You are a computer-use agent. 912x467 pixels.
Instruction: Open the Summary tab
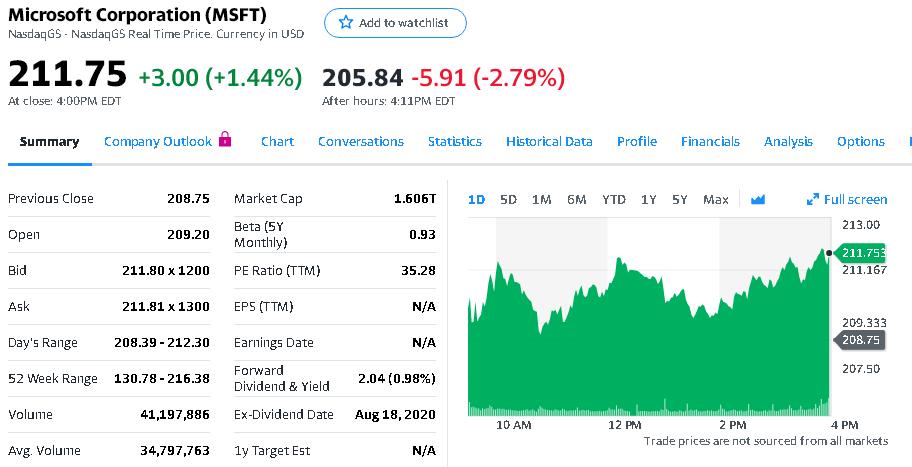(49, 141)
